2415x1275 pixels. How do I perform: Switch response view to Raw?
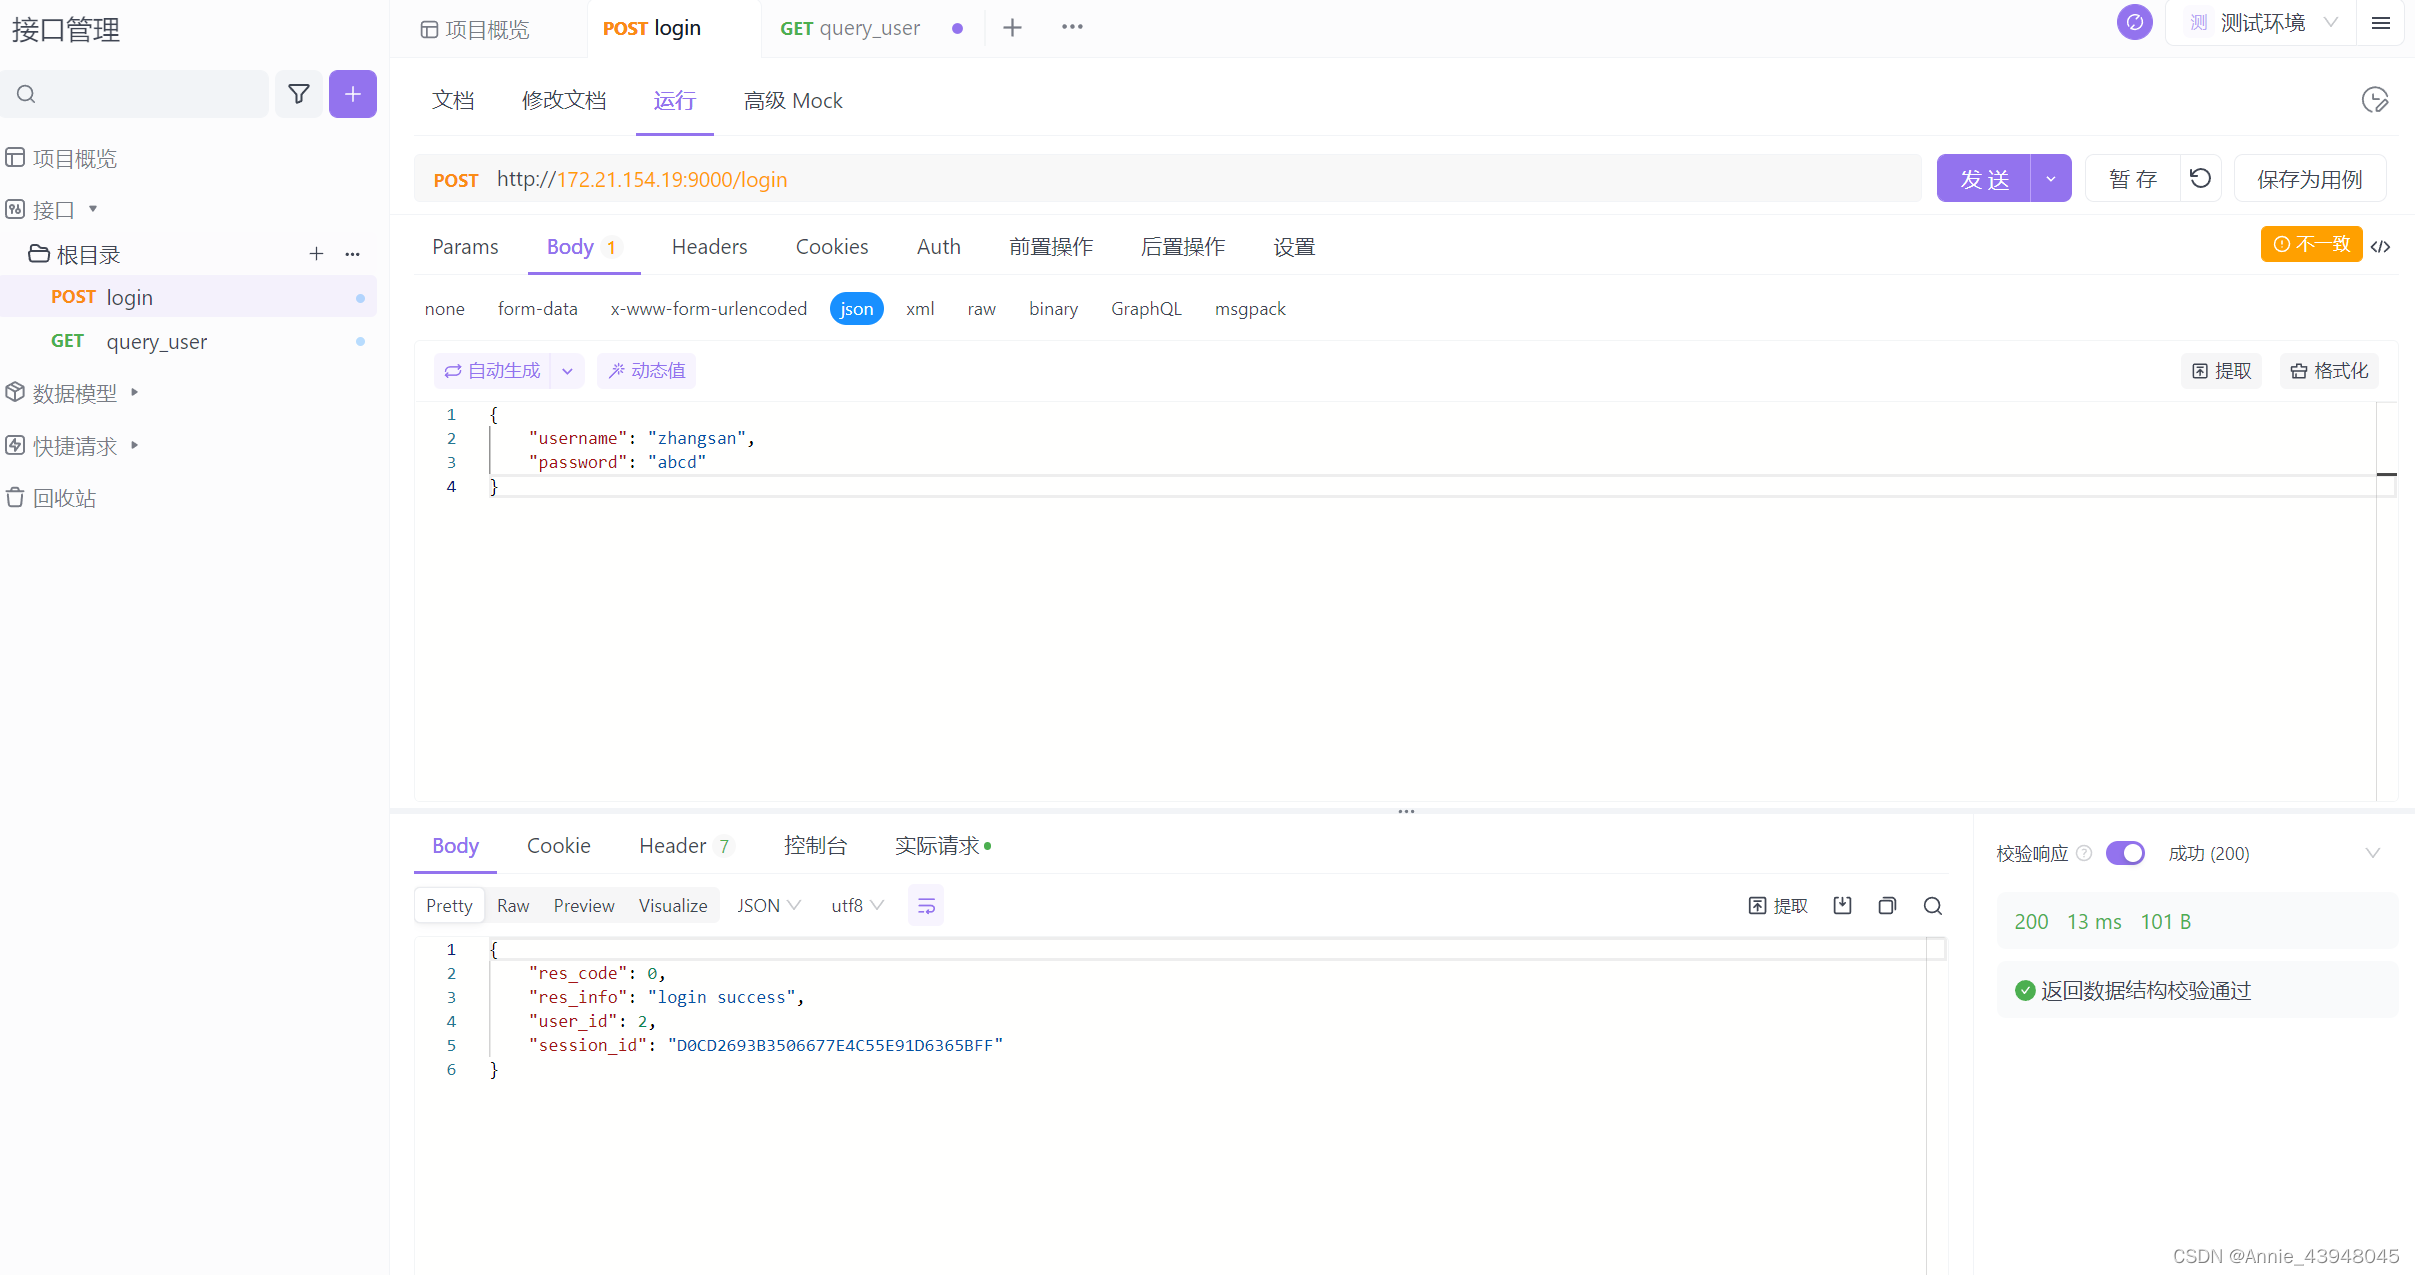tap(513, 906)
